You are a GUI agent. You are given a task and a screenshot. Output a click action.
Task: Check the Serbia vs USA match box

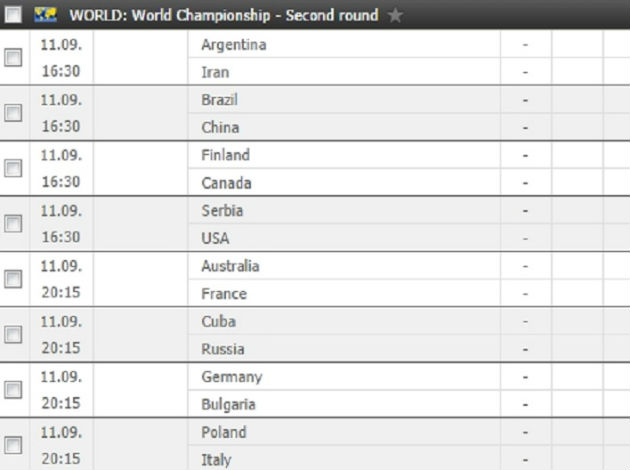13,224
